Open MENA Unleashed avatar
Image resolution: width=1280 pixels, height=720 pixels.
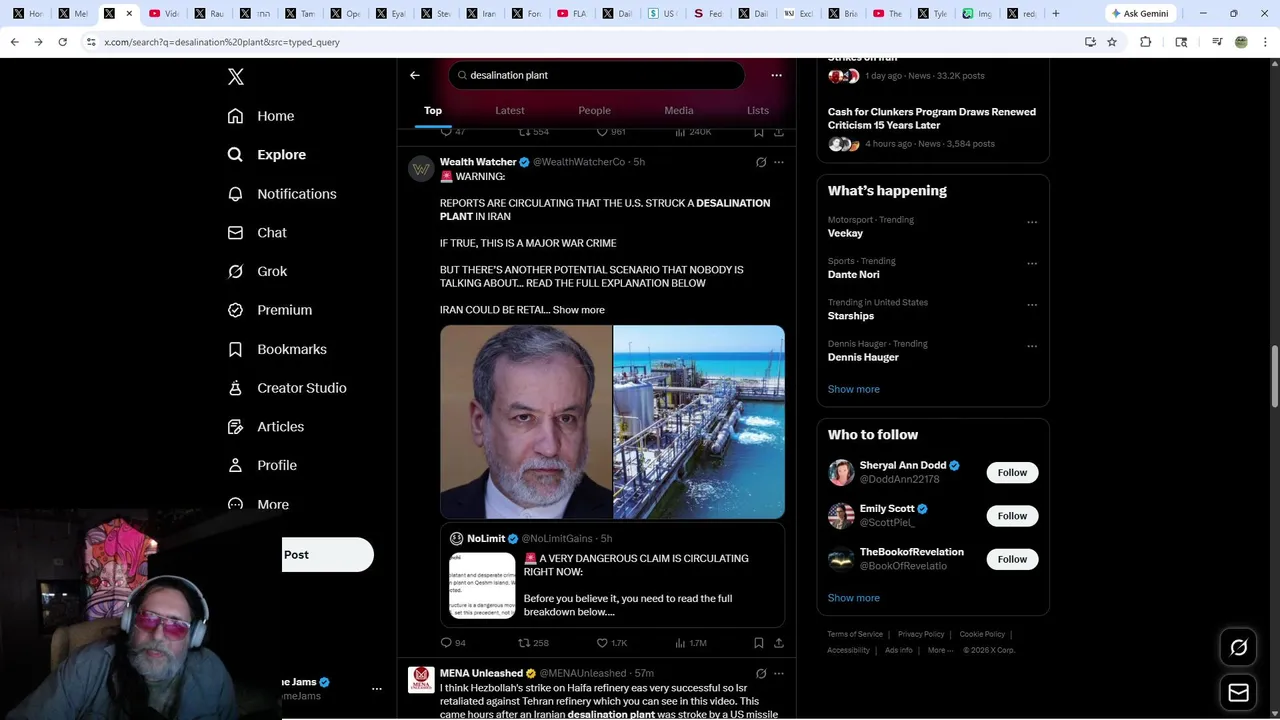(x=421, y=680)
